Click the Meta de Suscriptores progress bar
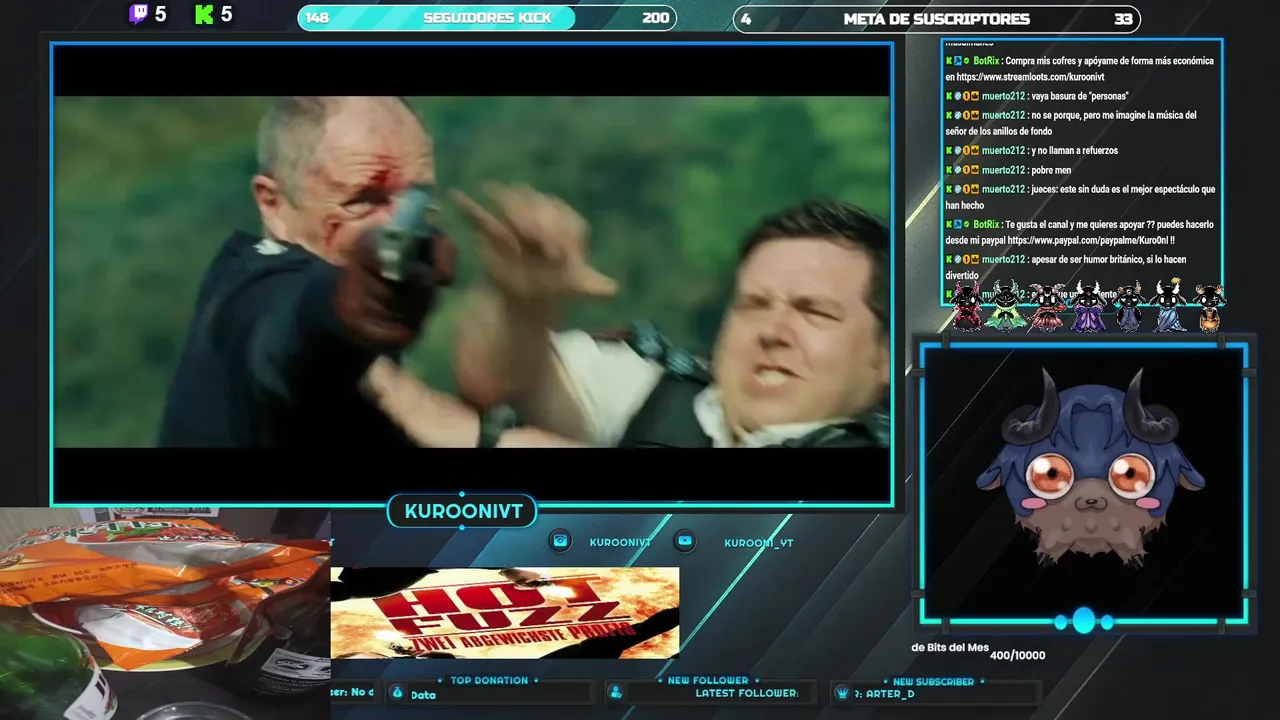 (x=937, y=19)
